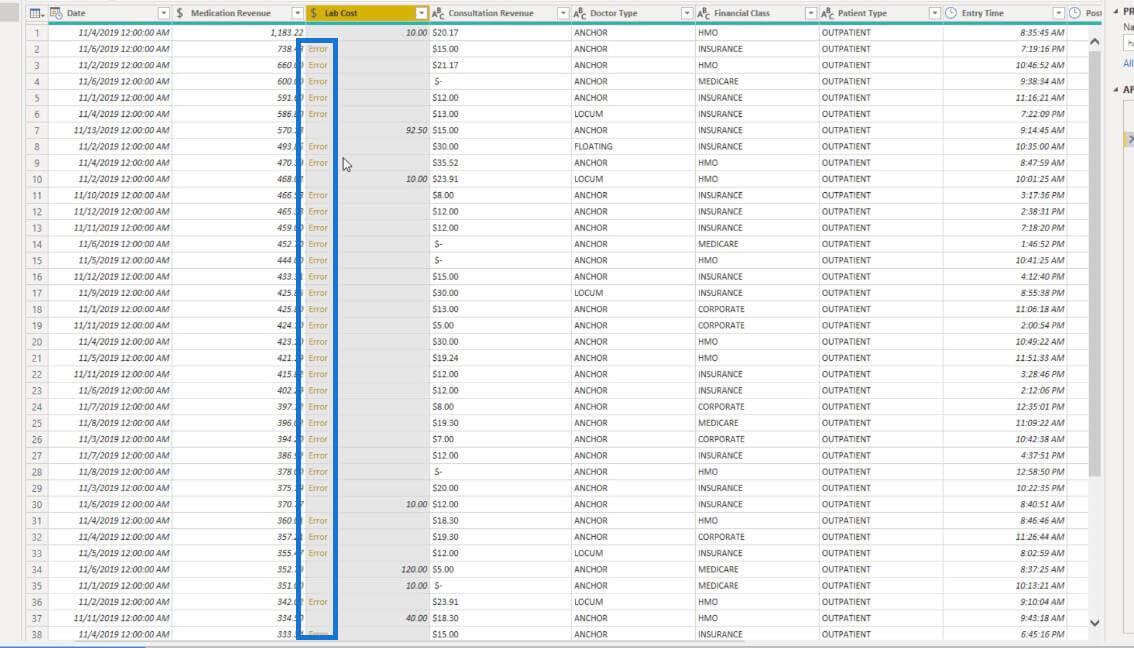Open Financial Class filter dropdown
Viewport: 1134px width, 648px height.
[x=810, y=13]
